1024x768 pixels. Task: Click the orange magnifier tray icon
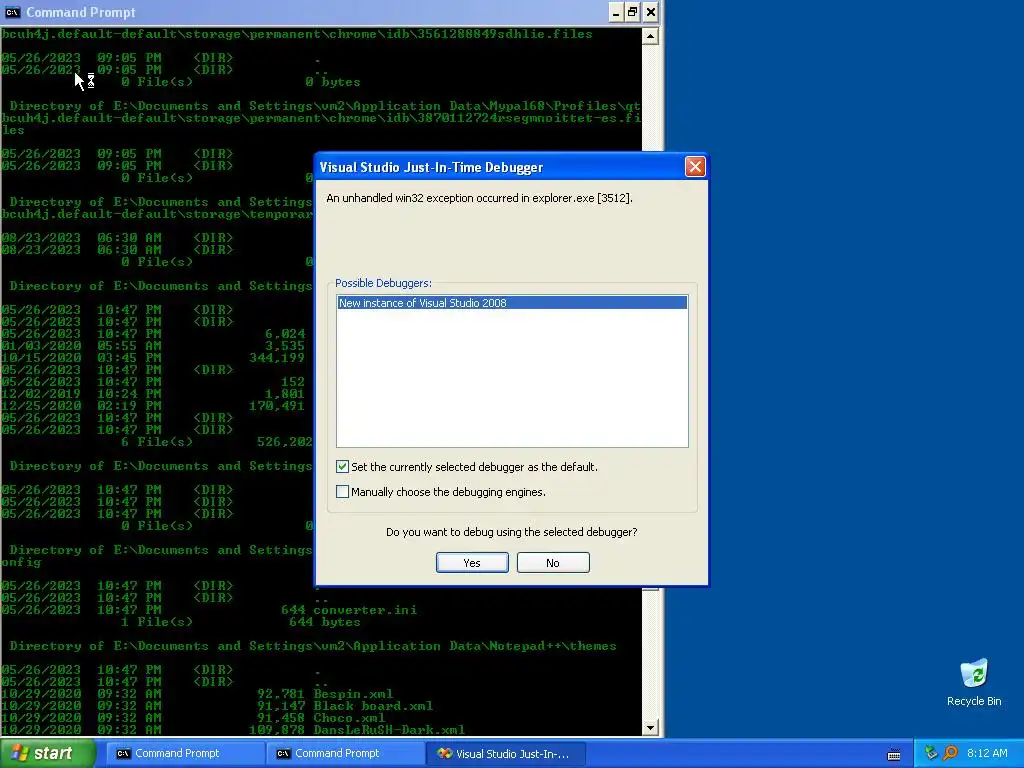coord(950,754)
